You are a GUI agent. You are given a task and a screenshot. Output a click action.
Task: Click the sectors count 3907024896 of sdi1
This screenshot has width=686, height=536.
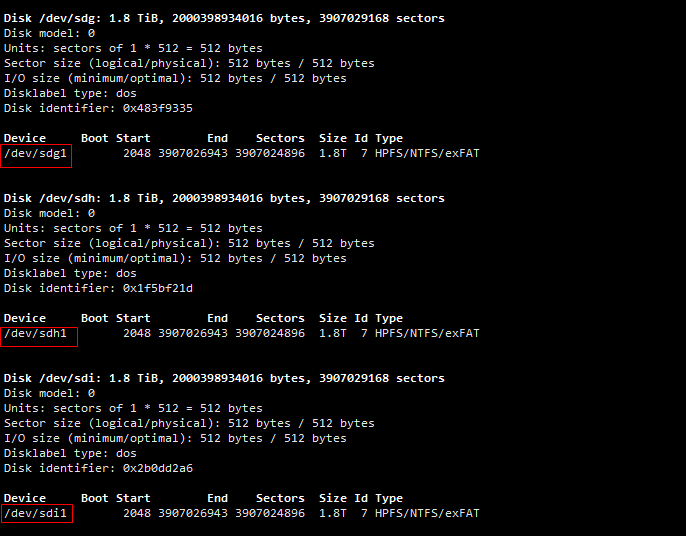point(270,513)
